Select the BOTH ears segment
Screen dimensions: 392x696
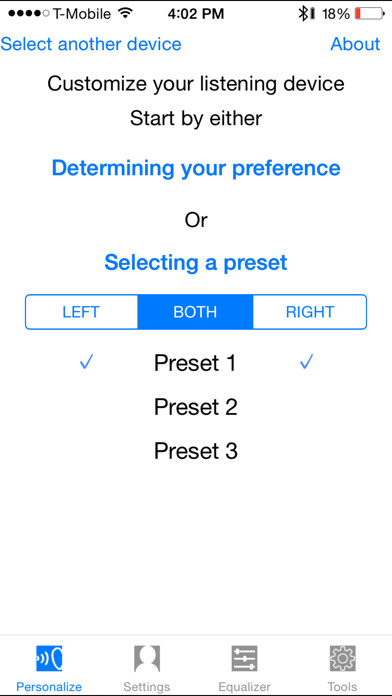click(x=195, y=312)
